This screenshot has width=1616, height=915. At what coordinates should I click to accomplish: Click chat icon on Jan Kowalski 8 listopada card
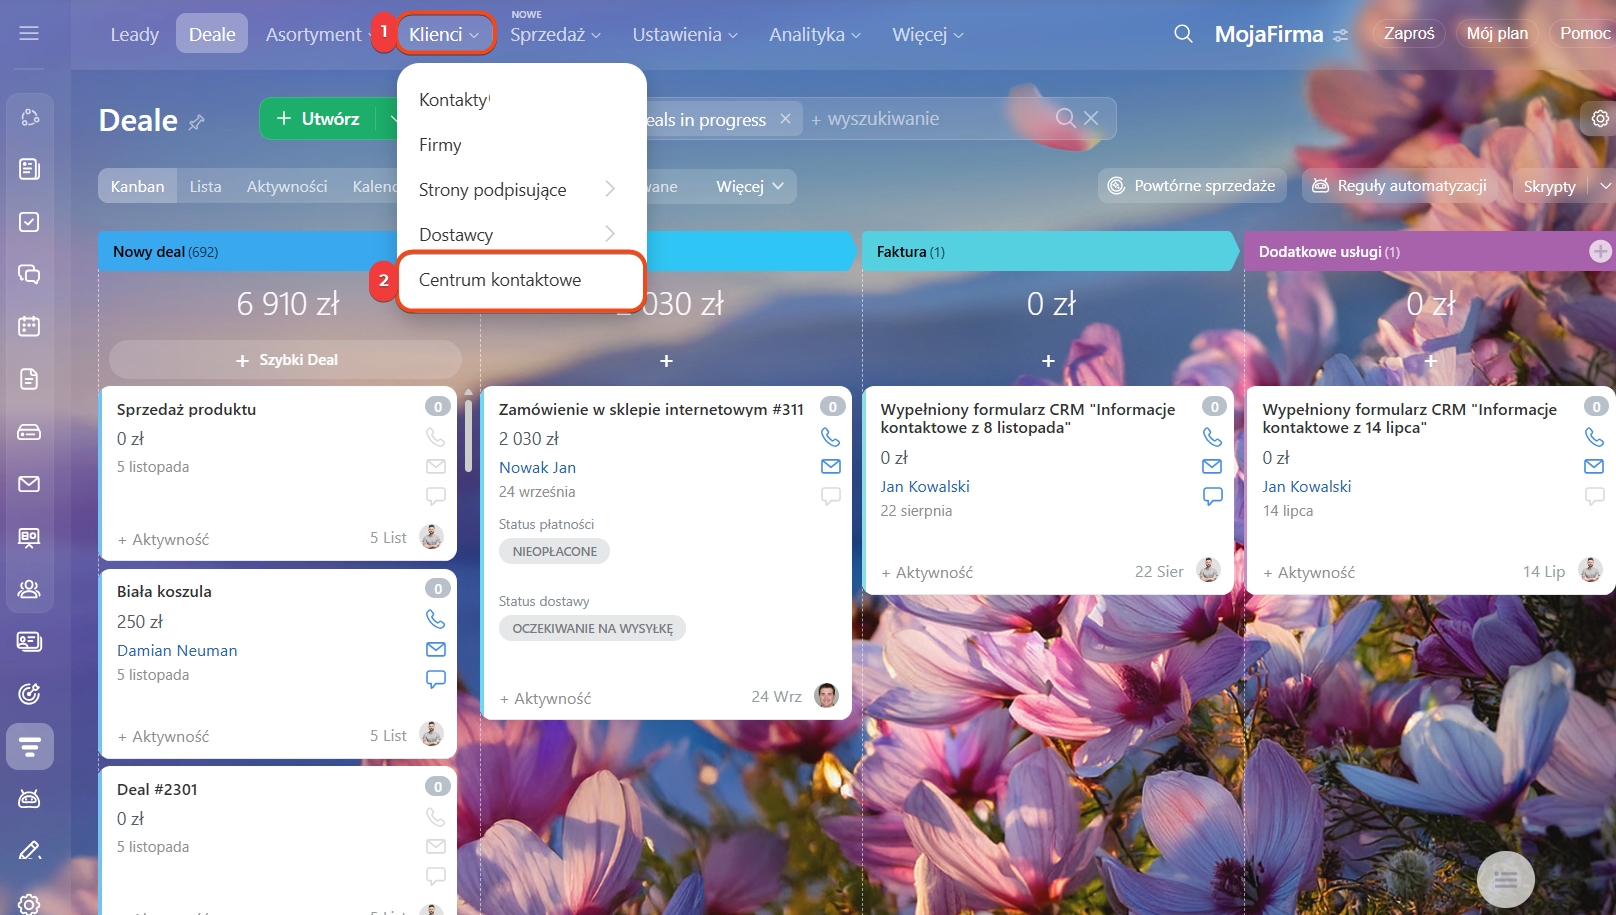pos(1212,496)
